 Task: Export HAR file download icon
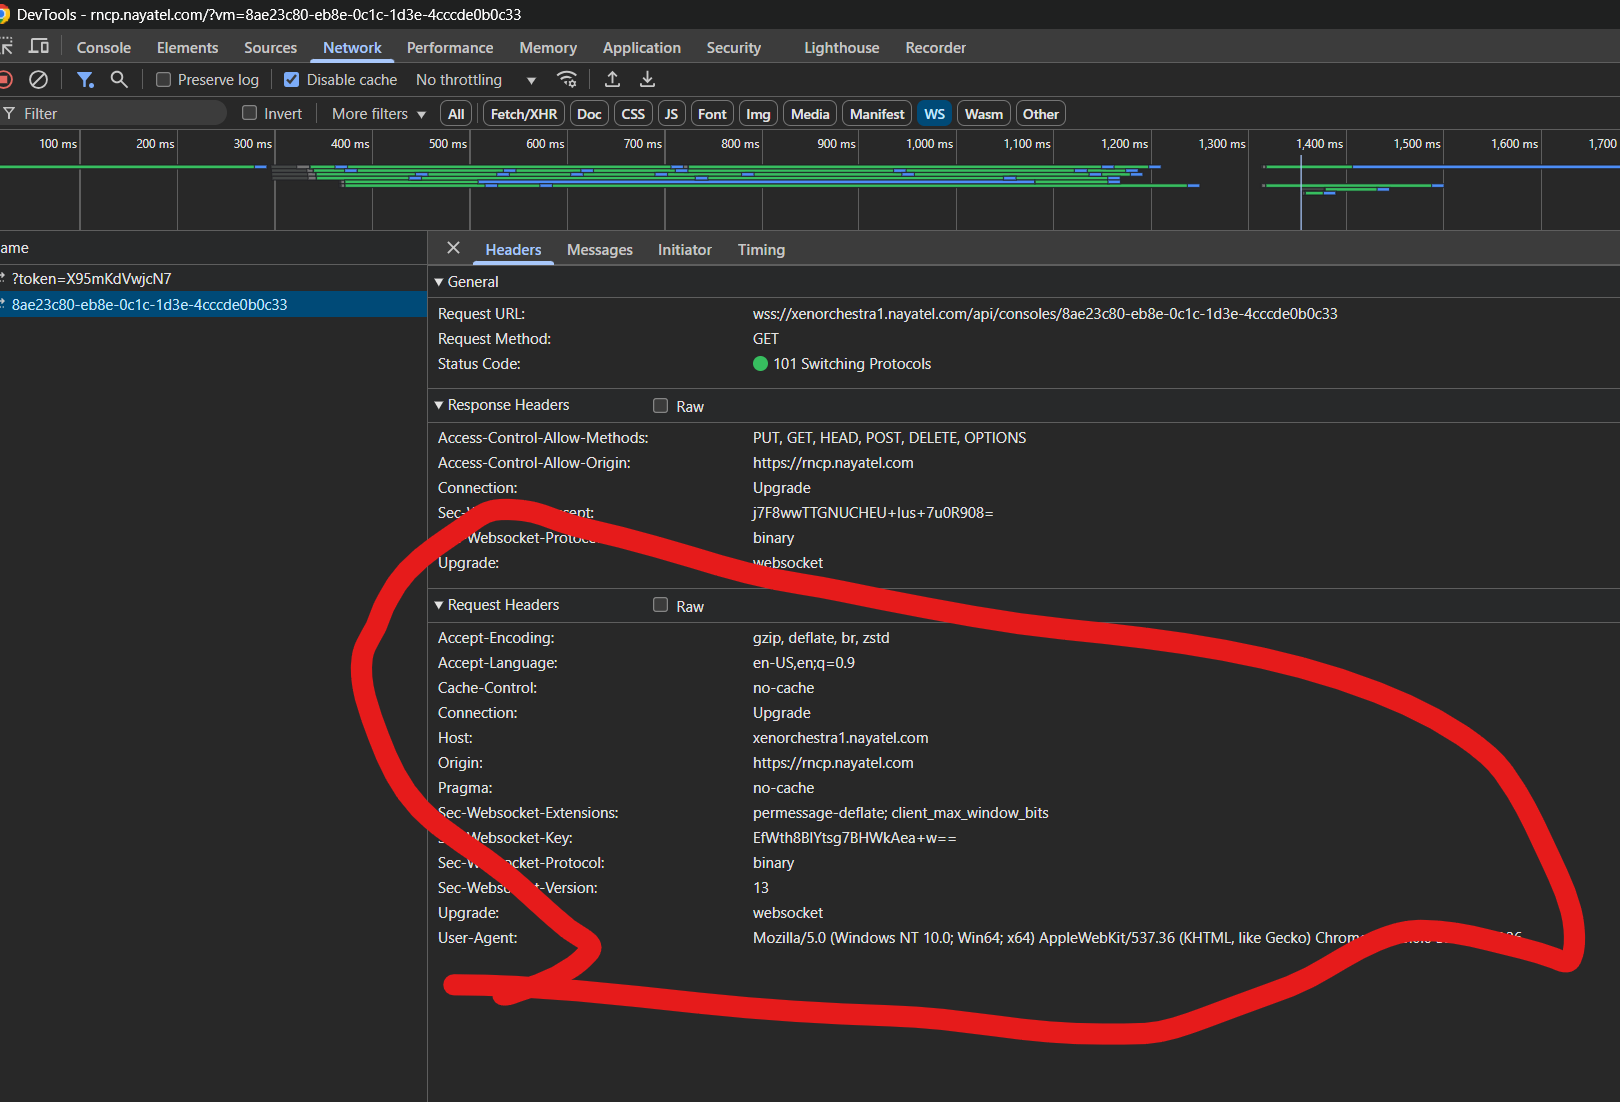(x=647, y=79)
